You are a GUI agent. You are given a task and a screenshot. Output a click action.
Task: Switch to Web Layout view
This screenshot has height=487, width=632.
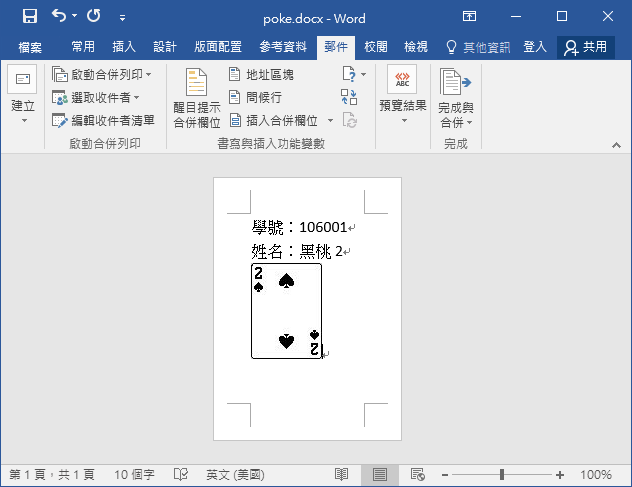click(x=418, y=475)
